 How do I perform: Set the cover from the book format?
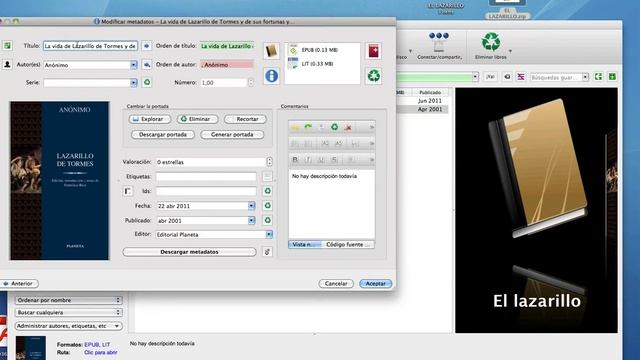tap(271, 51)
